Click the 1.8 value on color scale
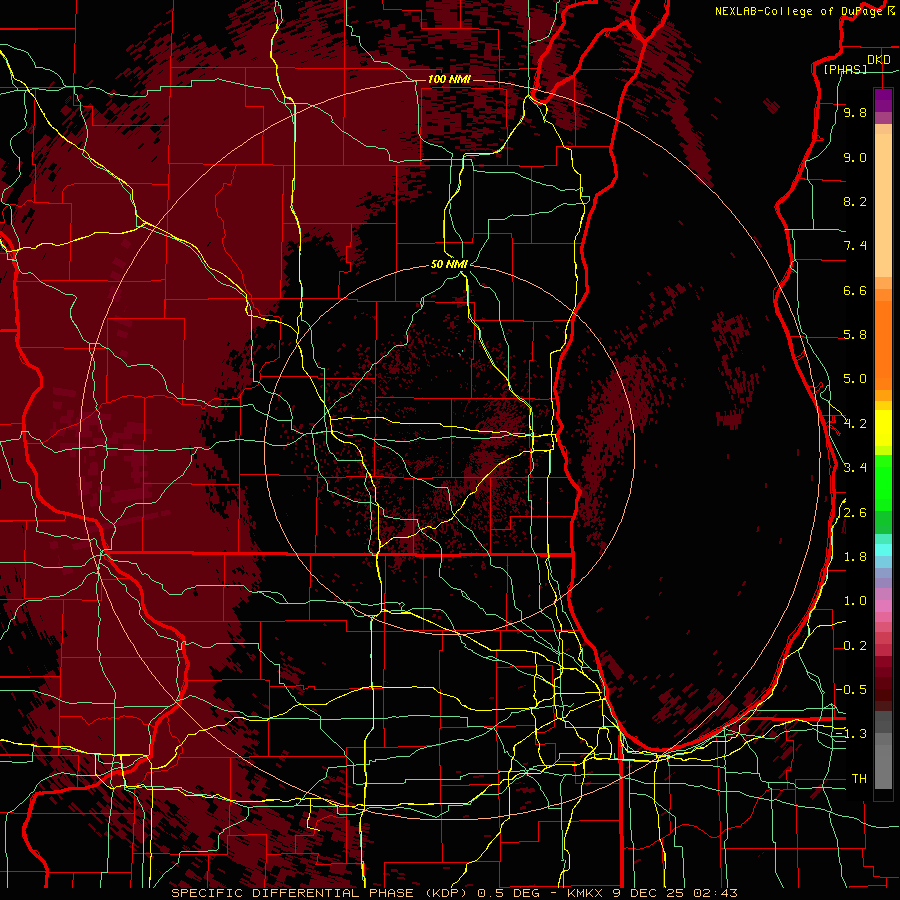The width and height of the screenshot is (900, 900). [x=855, y=557]
